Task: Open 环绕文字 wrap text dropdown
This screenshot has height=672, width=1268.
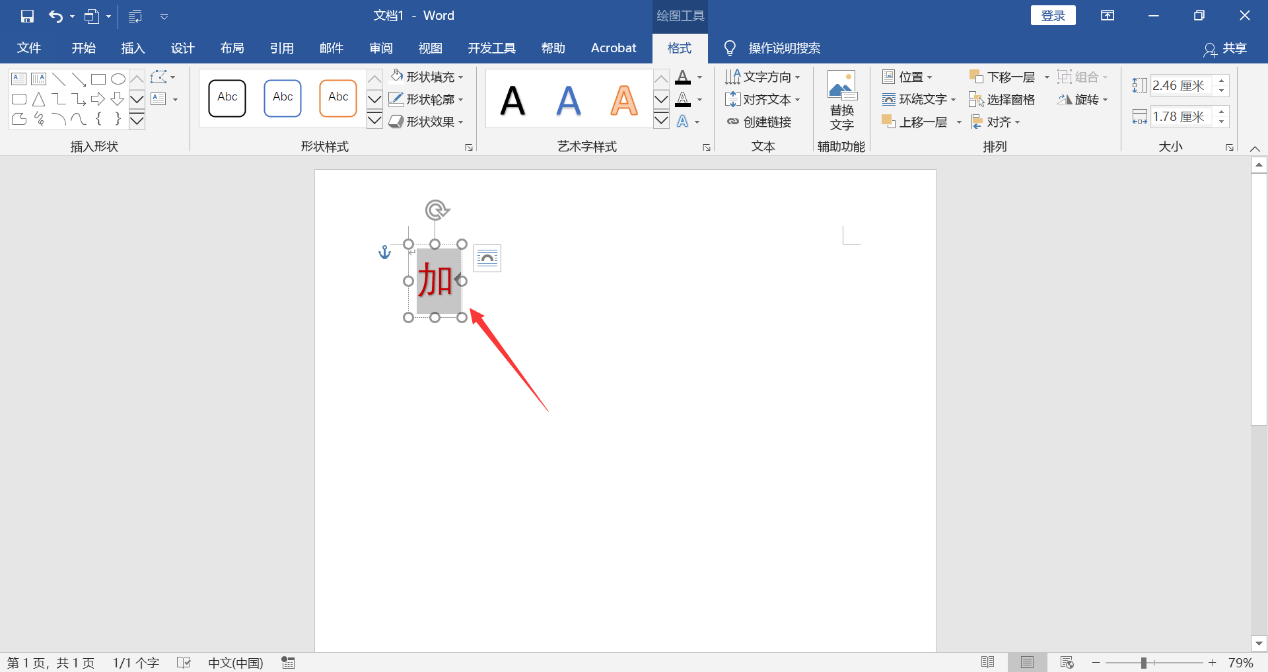Action: [919, 99]
